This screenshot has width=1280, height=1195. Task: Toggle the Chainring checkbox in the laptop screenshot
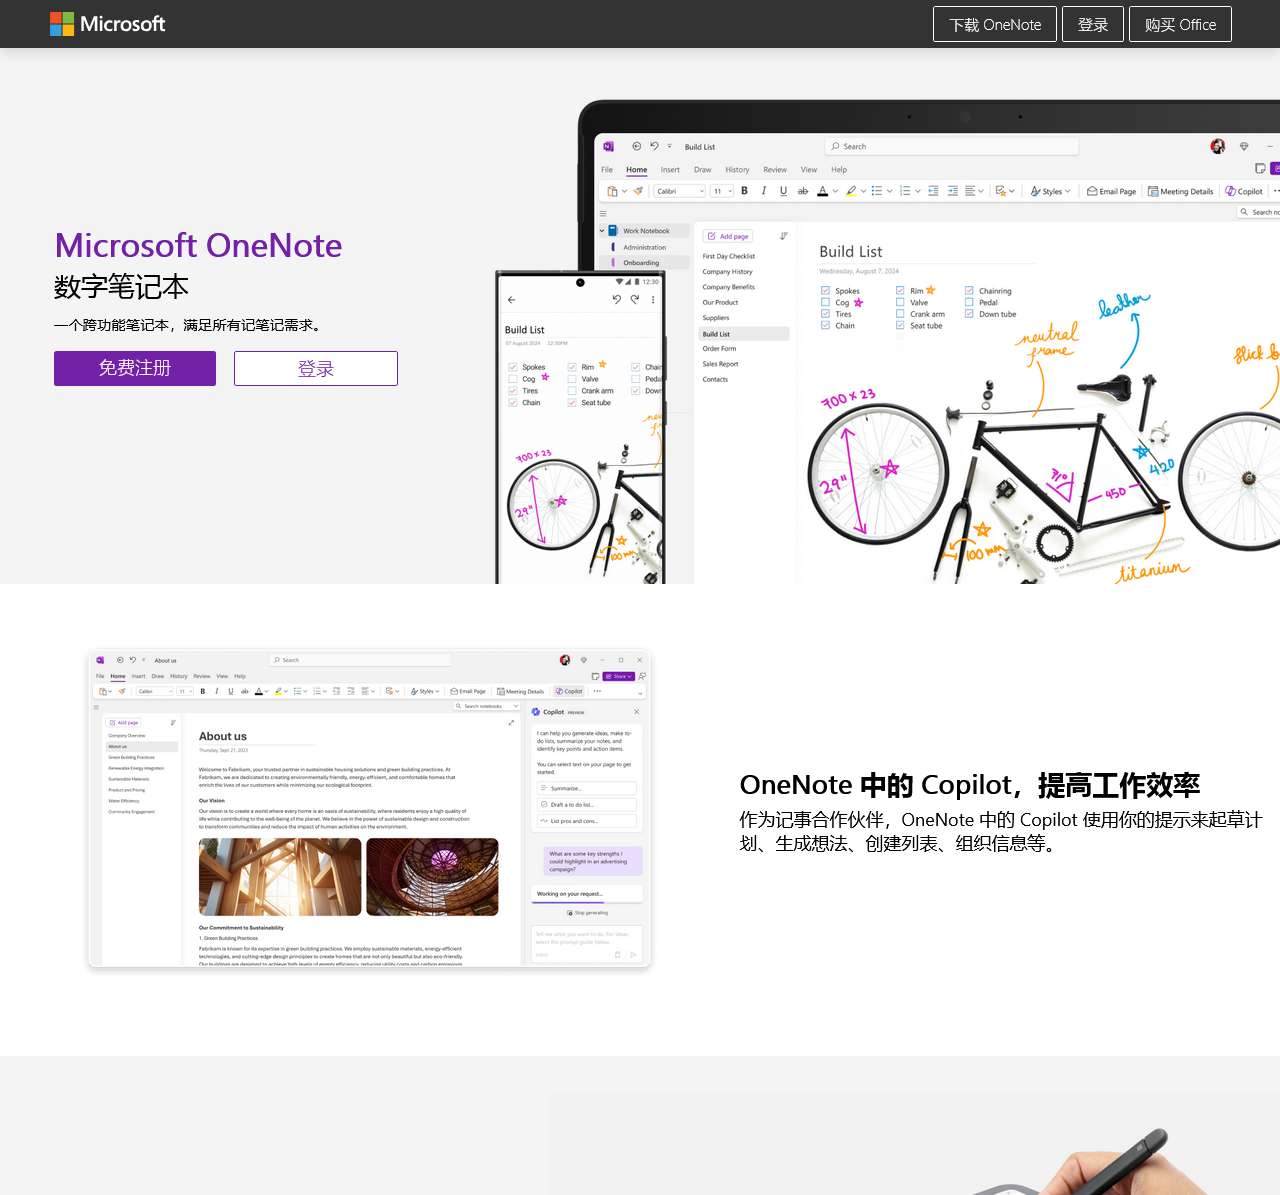point(969,291)
